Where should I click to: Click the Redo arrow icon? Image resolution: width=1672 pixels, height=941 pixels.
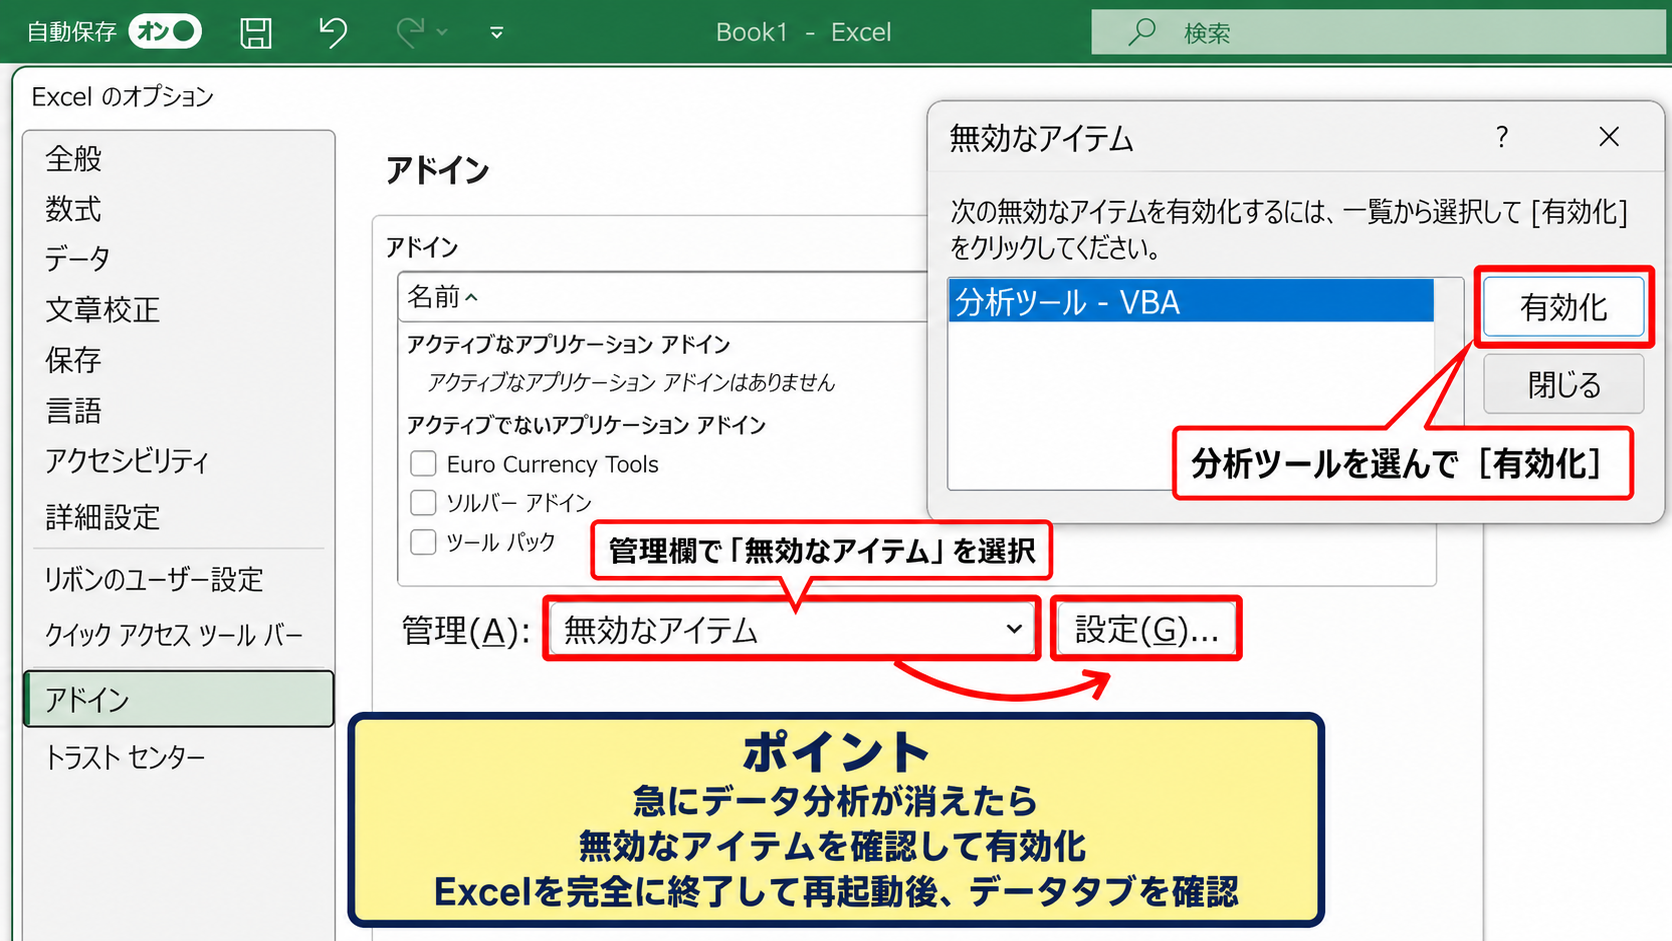click(x=410, y=32)
